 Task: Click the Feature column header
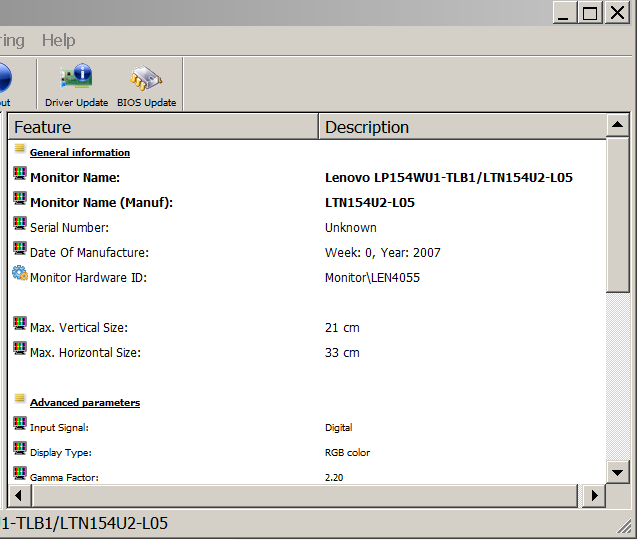[163, 127]
